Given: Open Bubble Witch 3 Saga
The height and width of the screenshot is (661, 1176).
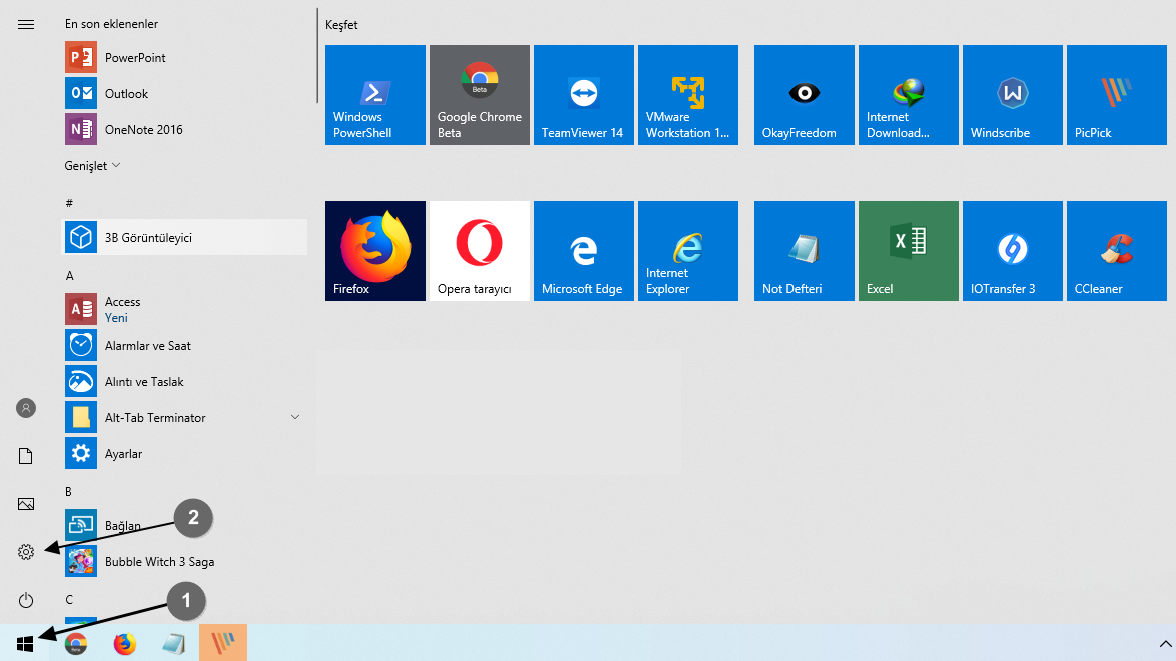Looking at the screenshot, I should 184,561.
